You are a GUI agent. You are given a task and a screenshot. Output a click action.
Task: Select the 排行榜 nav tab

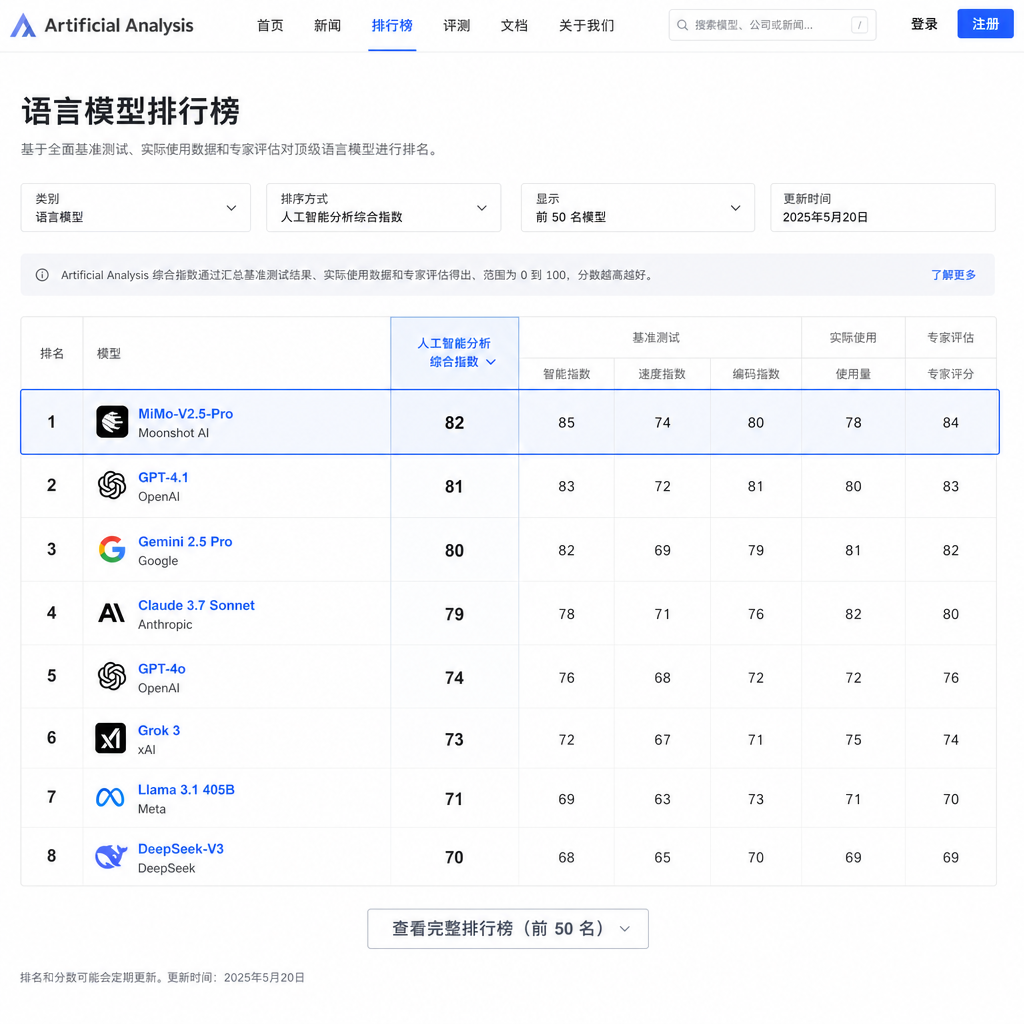[392, 25]
